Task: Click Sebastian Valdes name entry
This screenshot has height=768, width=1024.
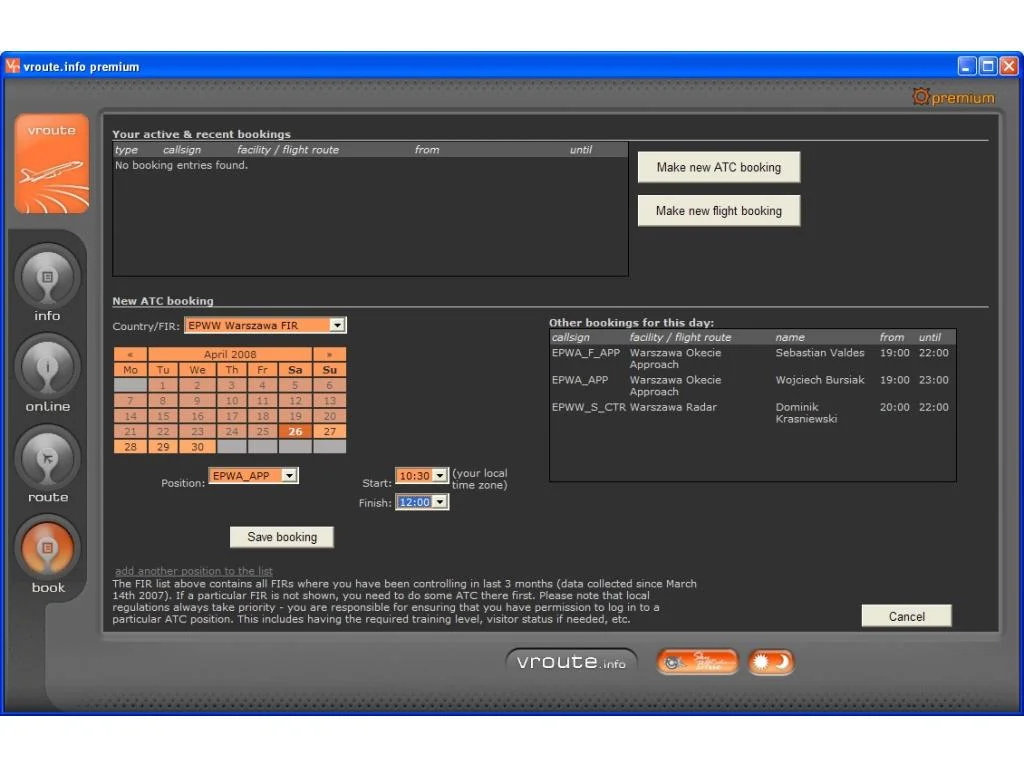Action: point(820,353)
